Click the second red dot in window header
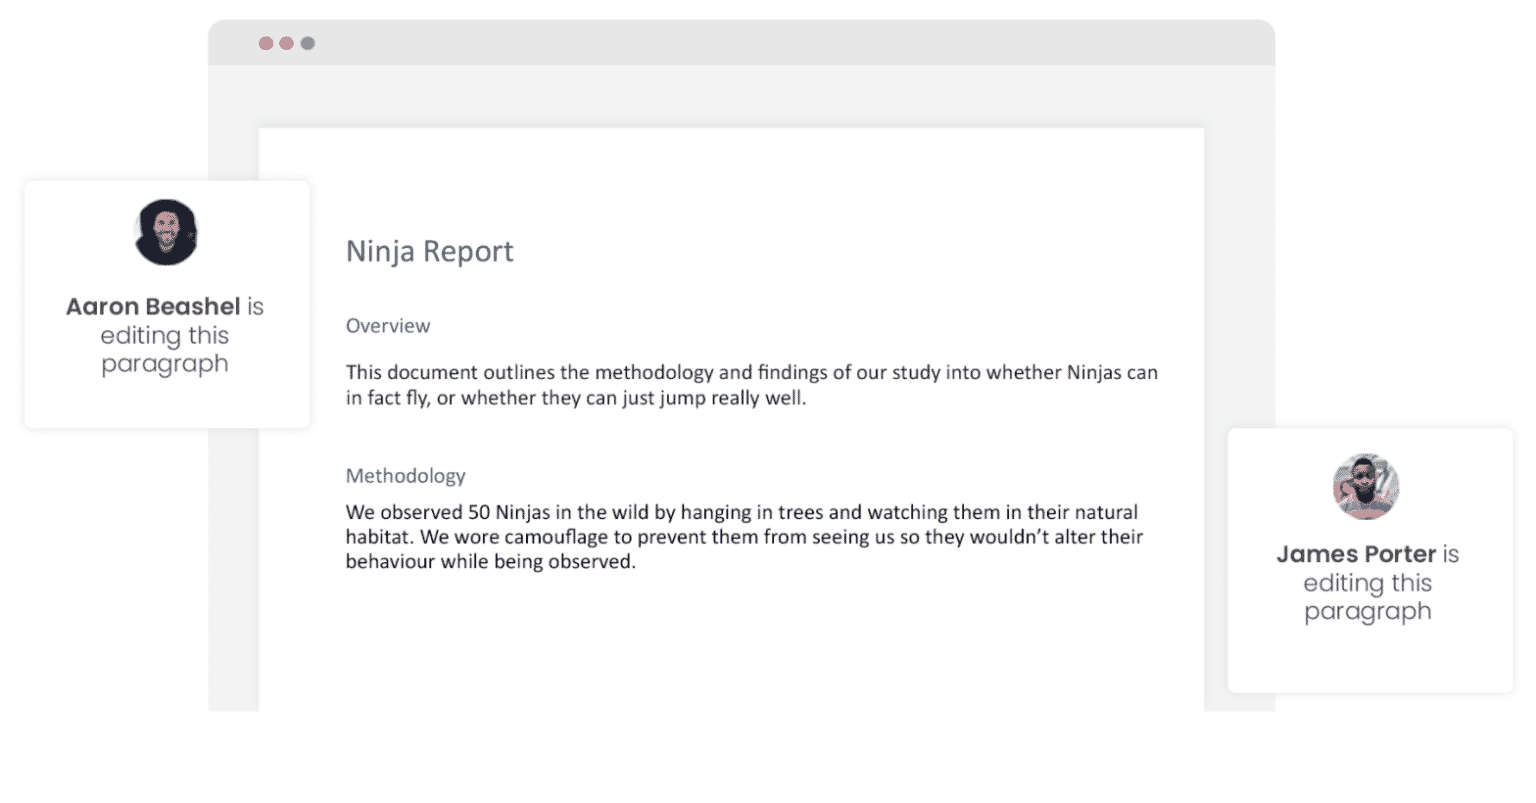Viewport: 1536px width, 803px height. click(286, 43)
